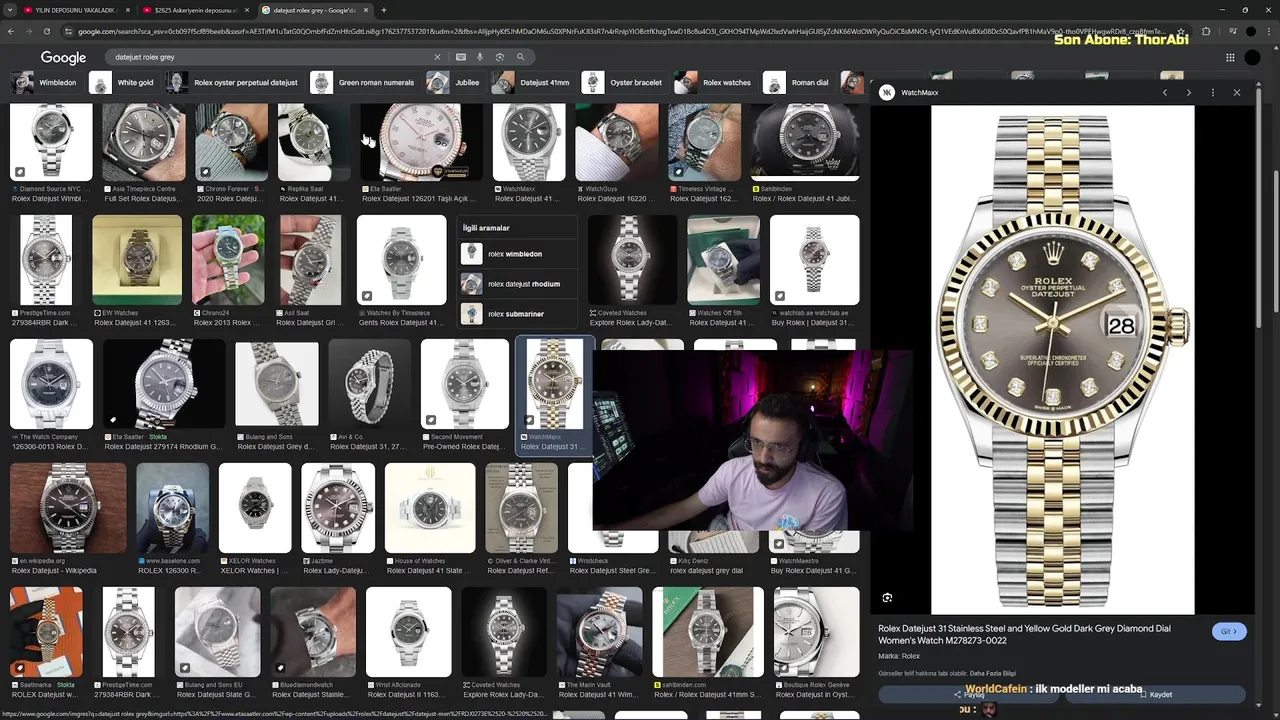Open the Jaztime Rolex Lady-Datejust thumbnail

click(338, 507)
